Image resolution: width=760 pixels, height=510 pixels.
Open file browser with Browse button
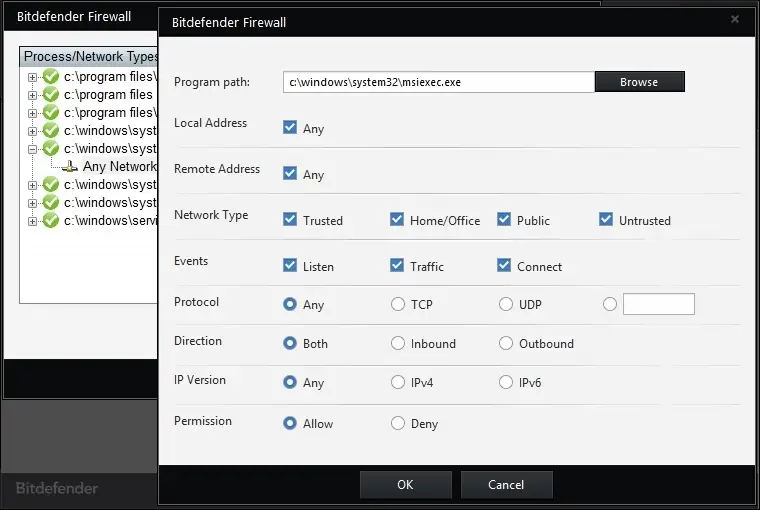point(639,82)
